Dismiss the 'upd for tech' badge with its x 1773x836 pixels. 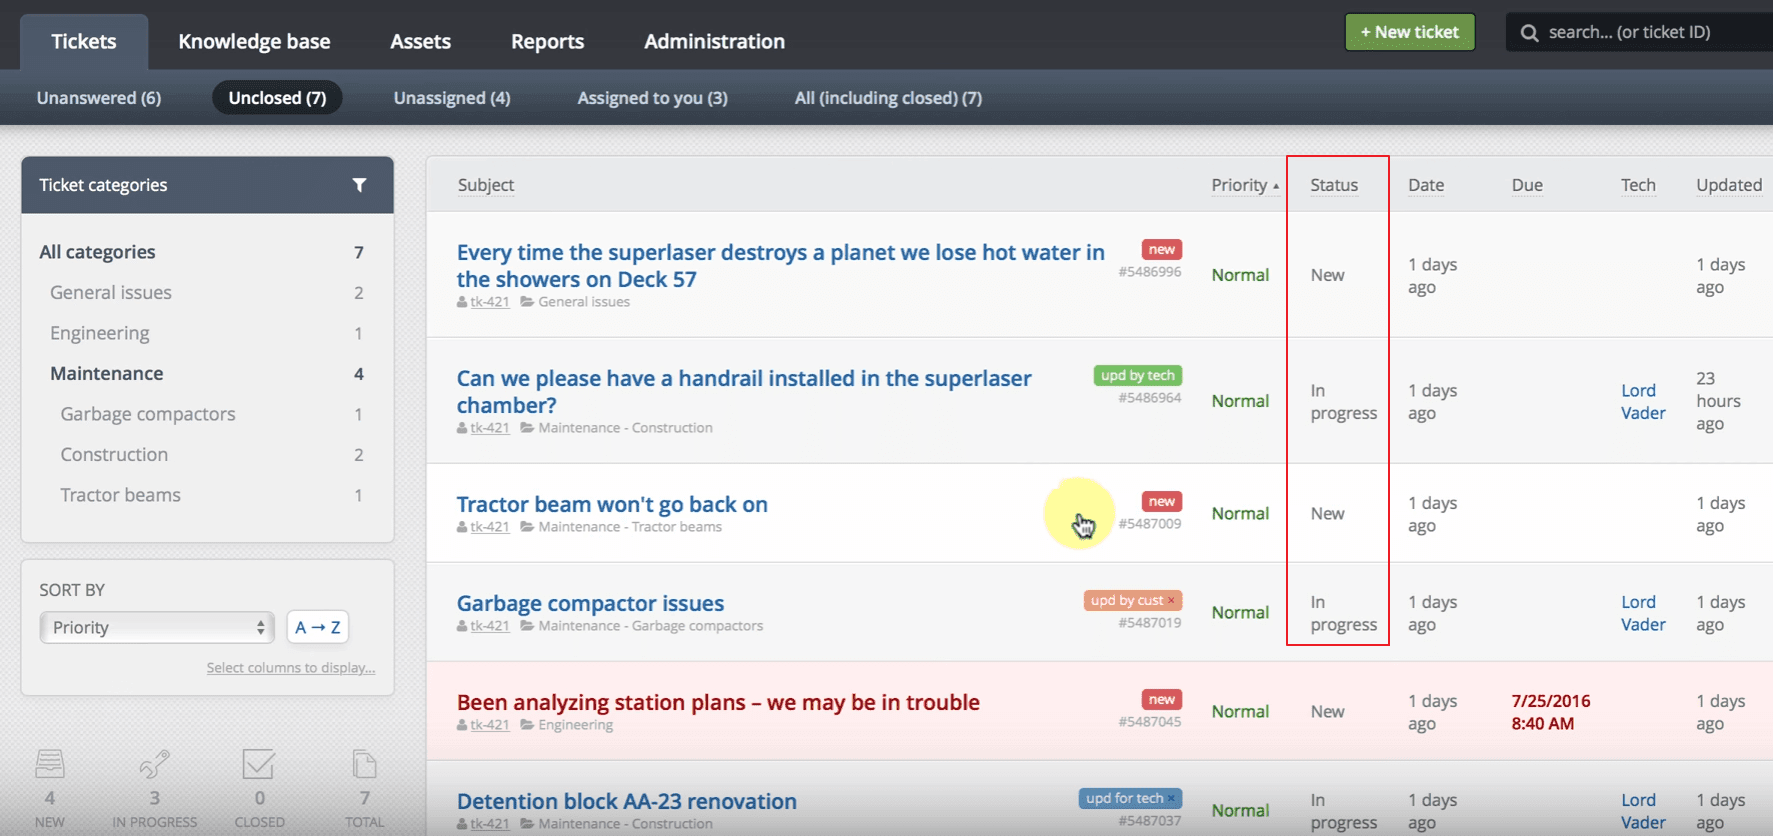[1171, 798]
